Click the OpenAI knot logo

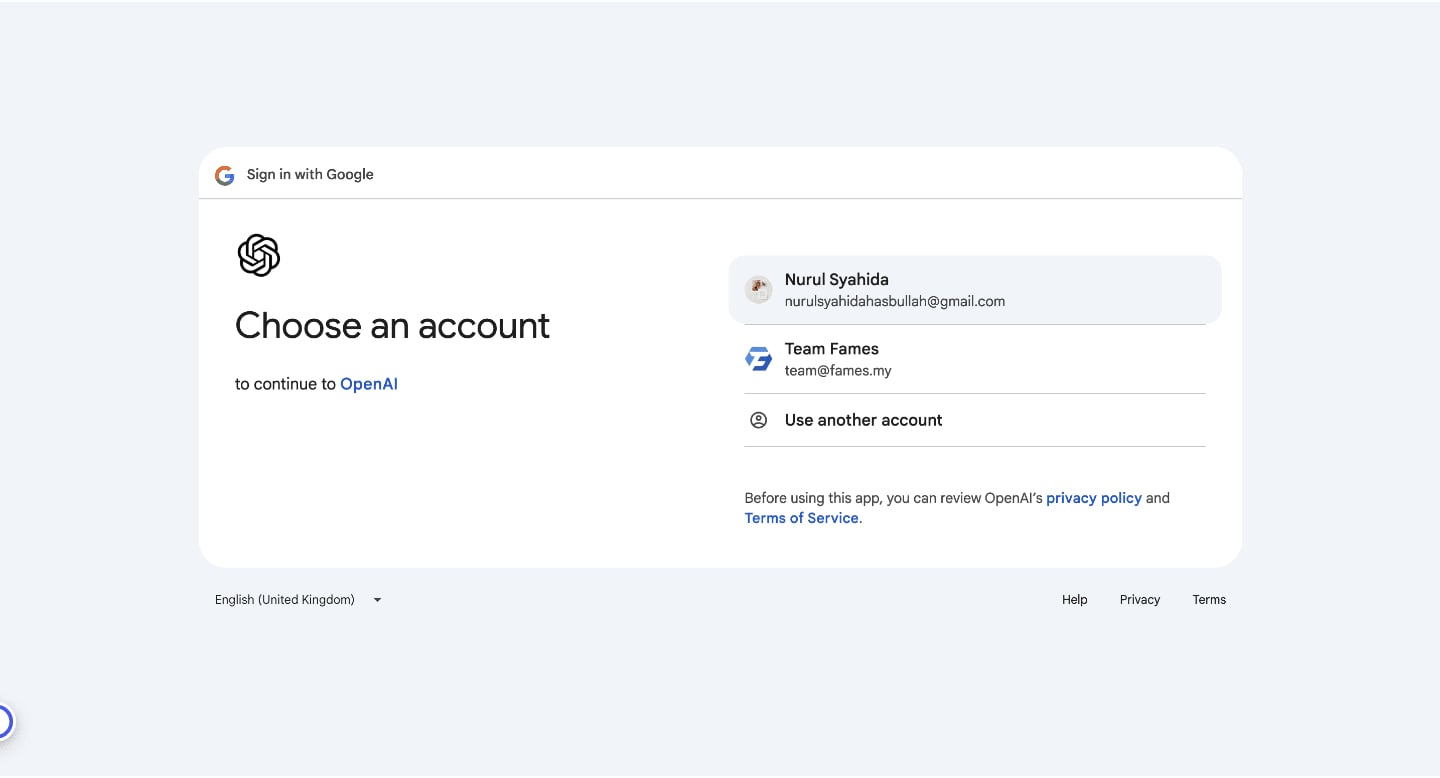[x=258, y=255]
